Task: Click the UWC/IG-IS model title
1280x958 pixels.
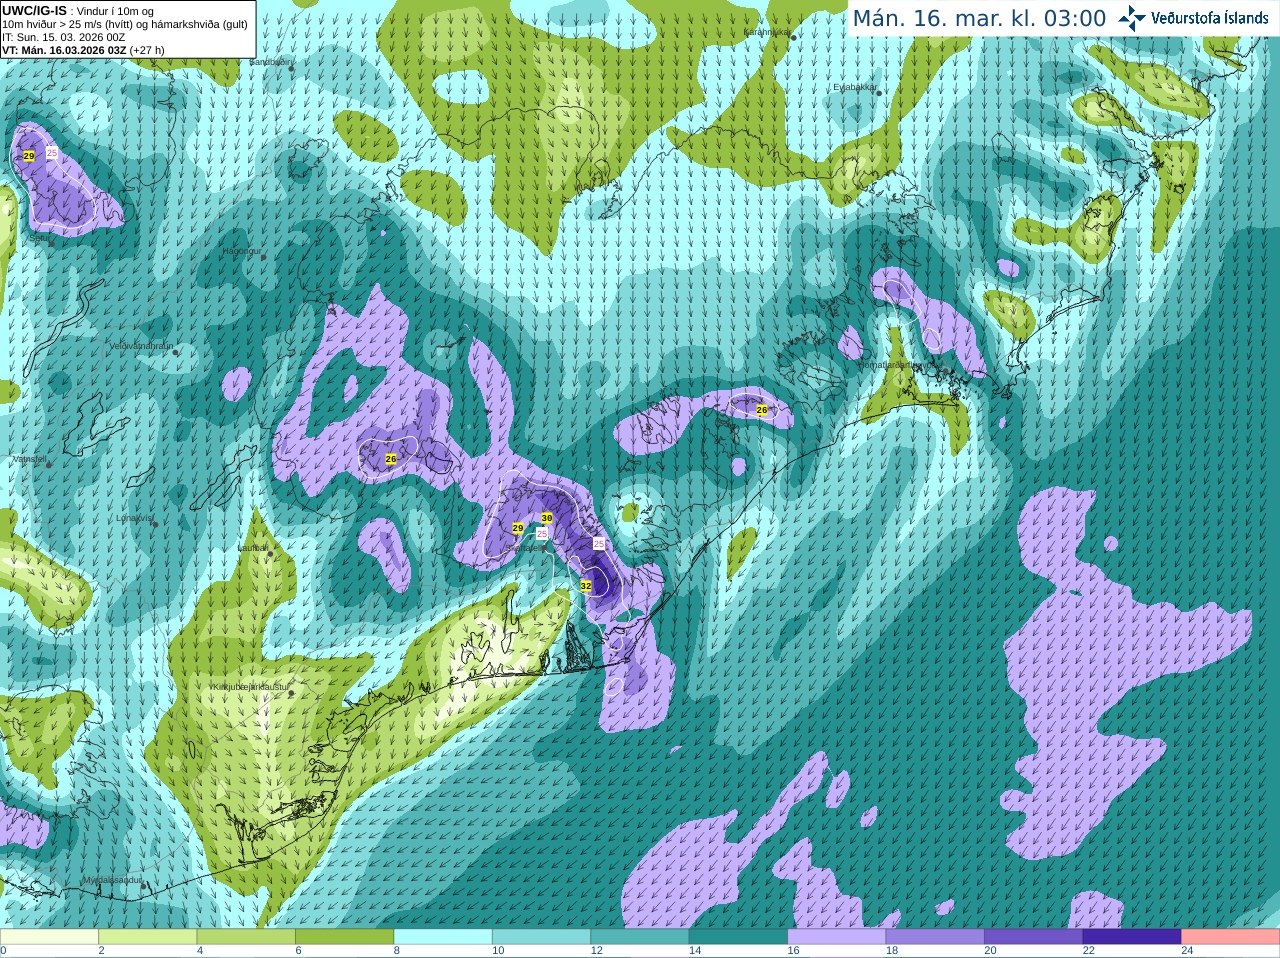Action: coord(34,11)
